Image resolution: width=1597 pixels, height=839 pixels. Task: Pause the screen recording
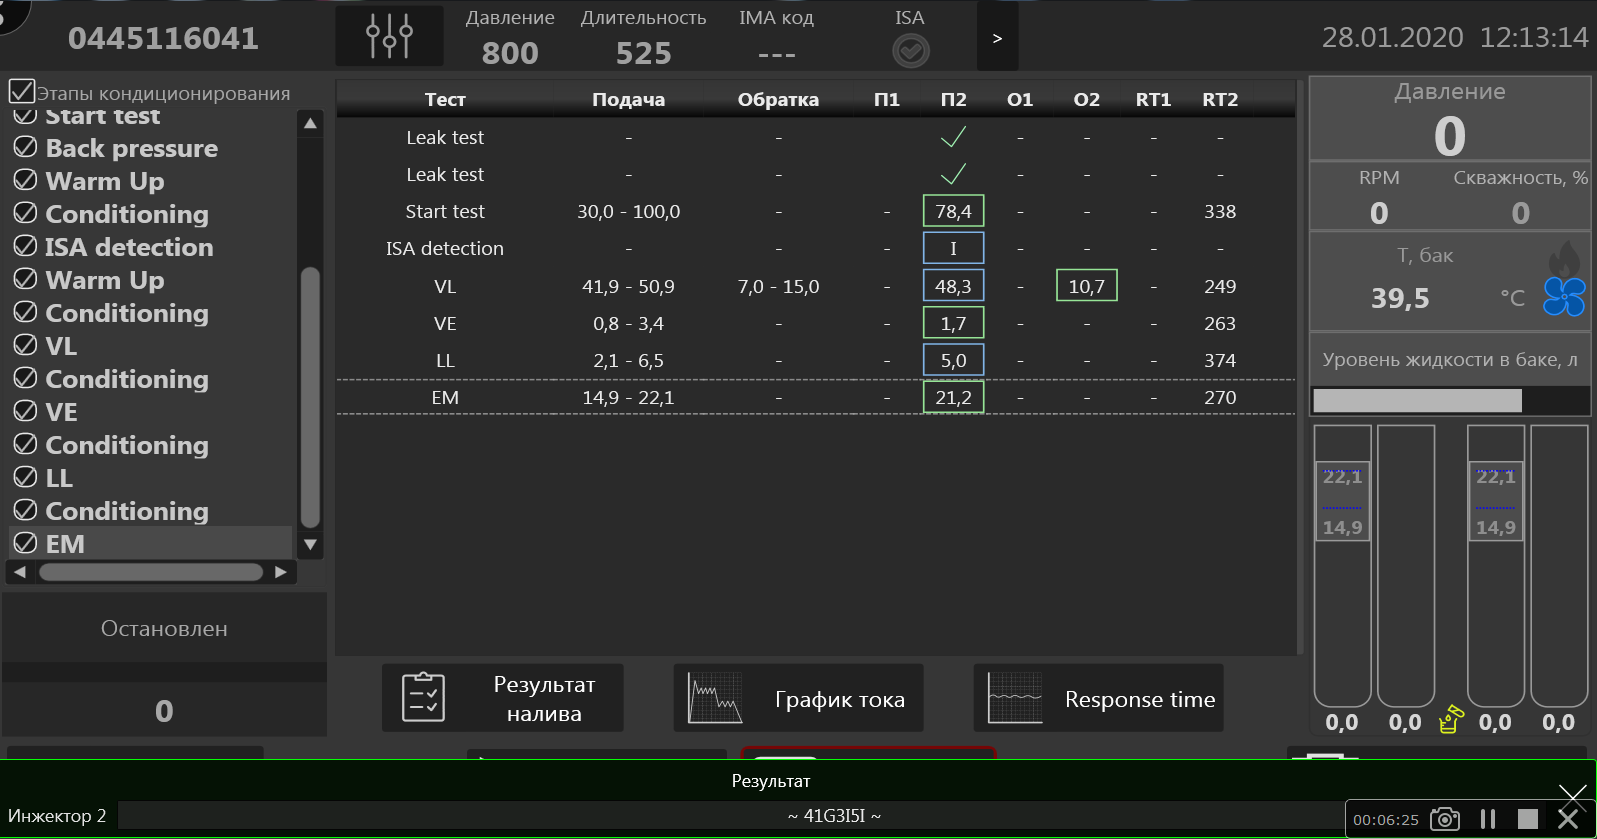[1488, 819]
